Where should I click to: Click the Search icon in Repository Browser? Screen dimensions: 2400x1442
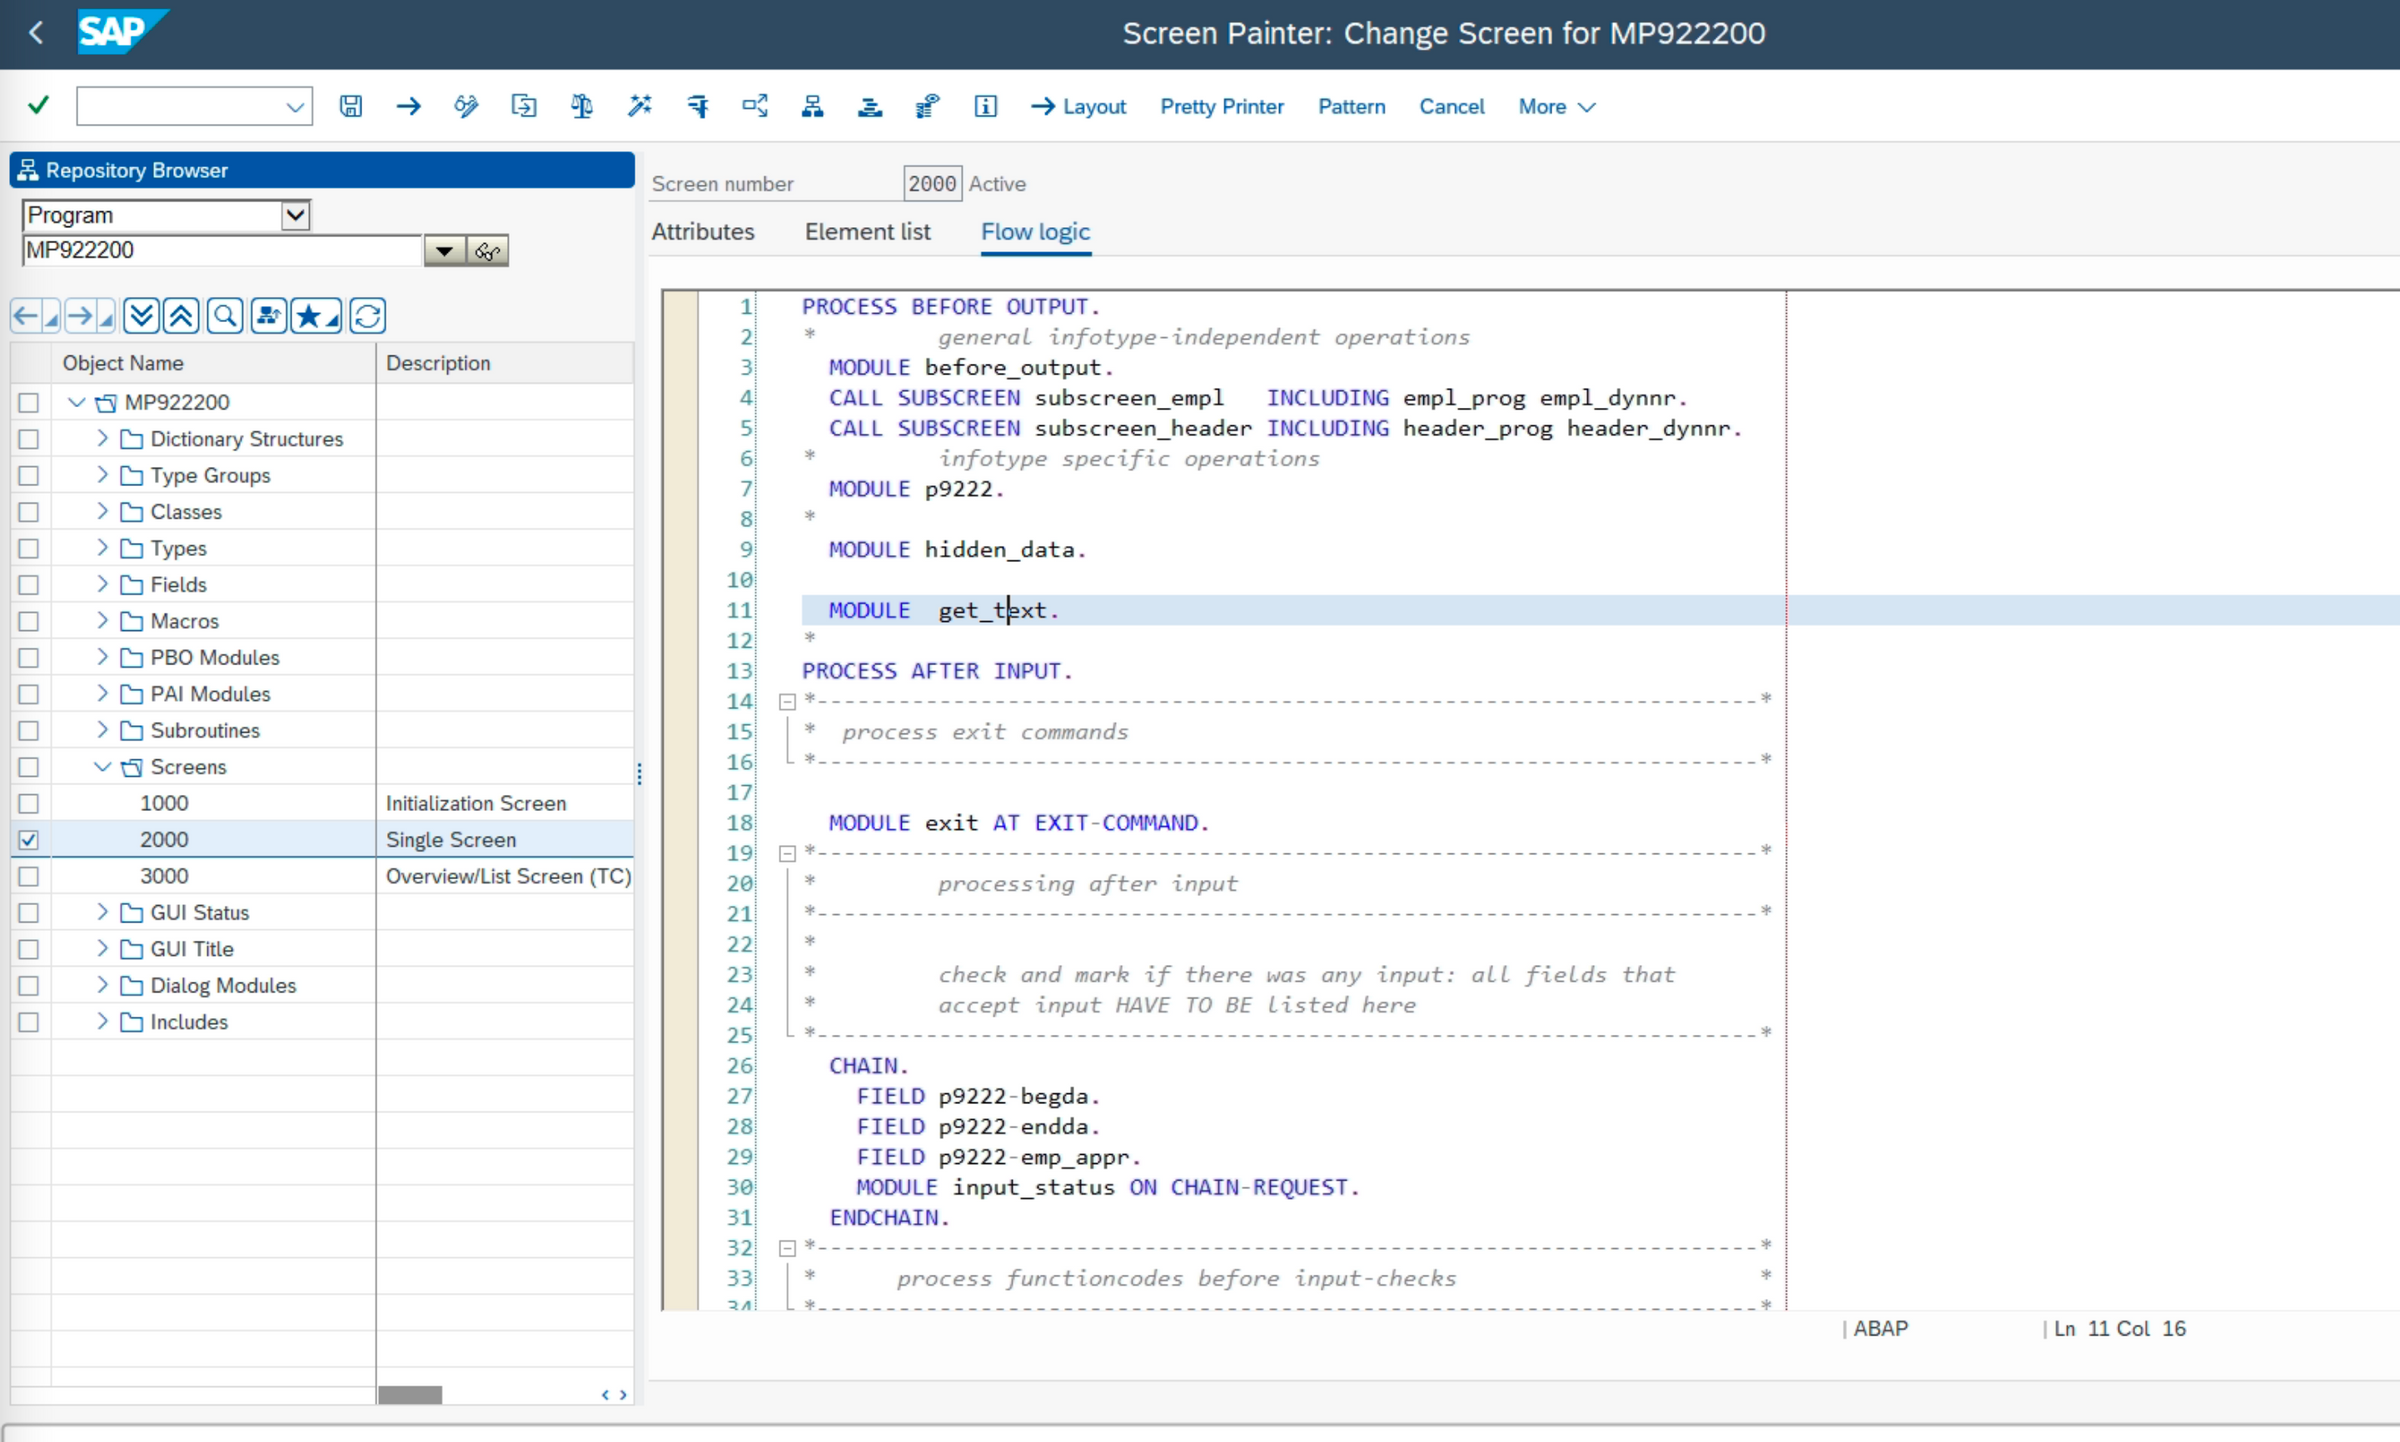(225, 315)
